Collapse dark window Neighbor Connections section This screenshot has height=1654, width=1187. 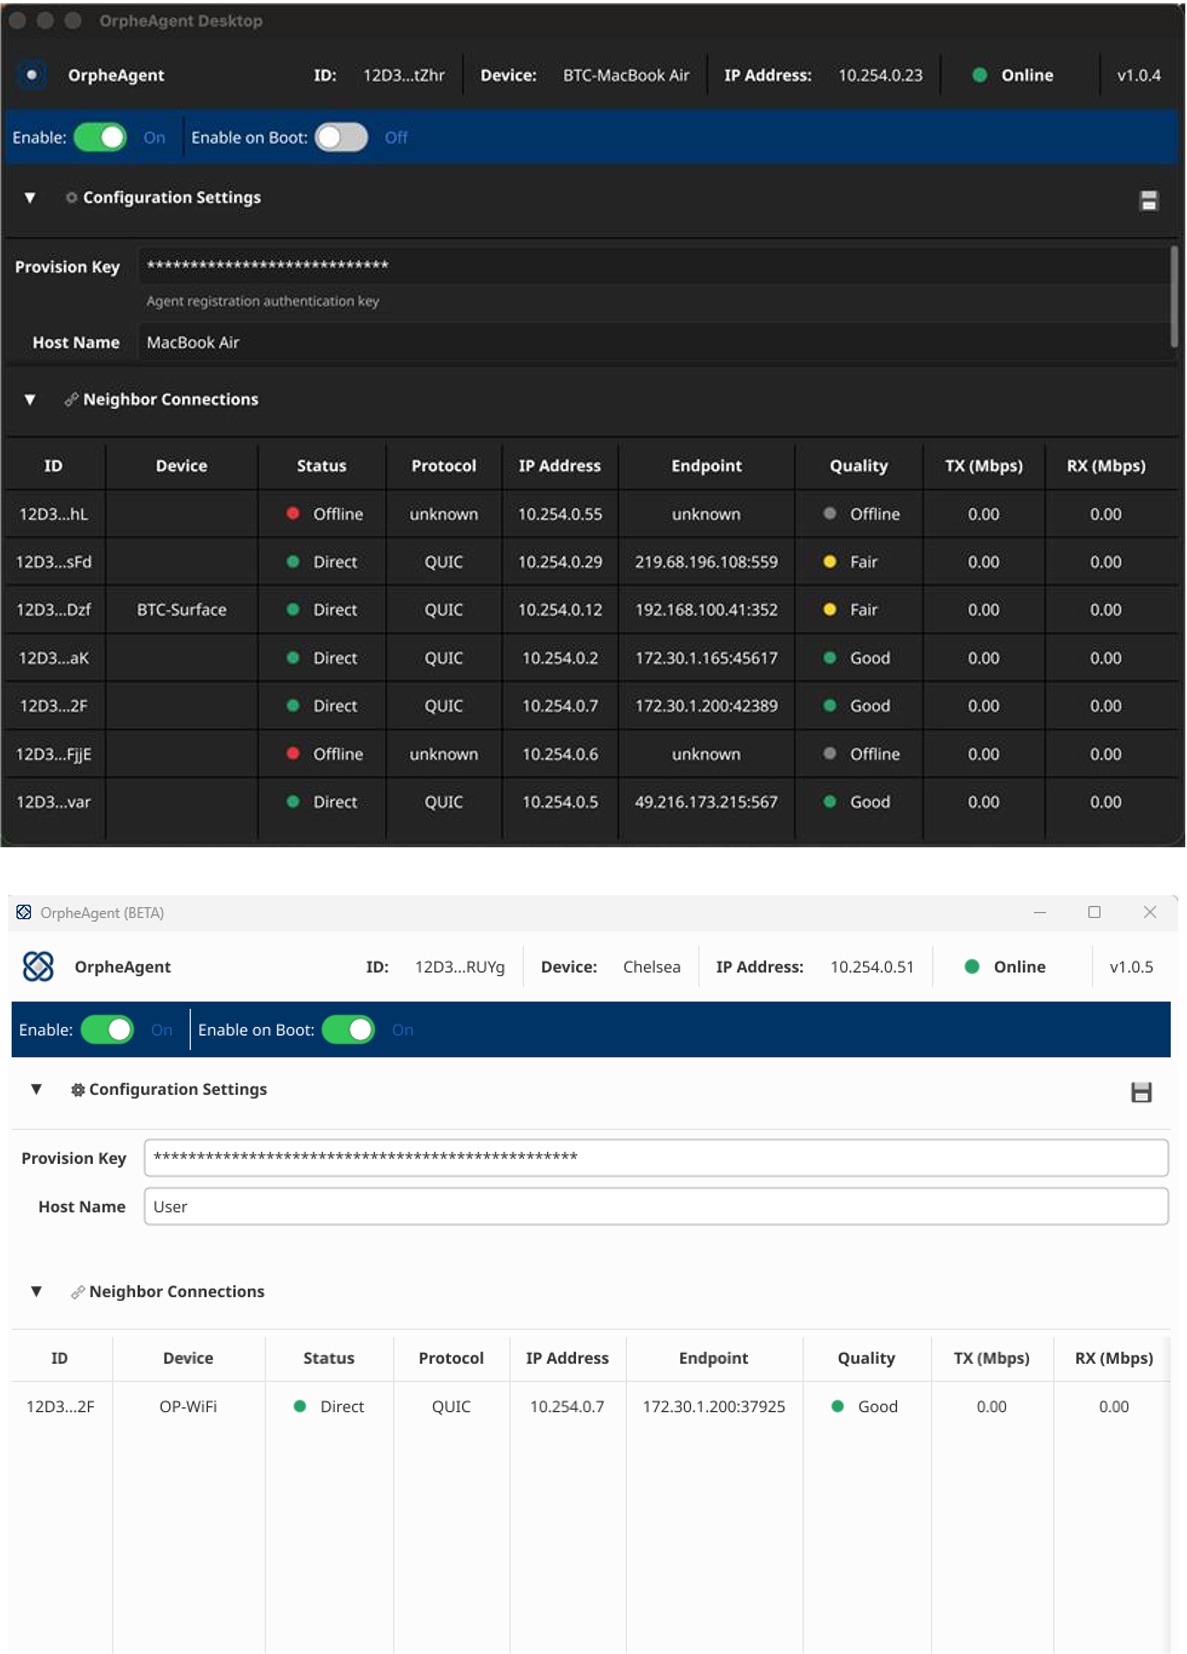click(30, 400)
